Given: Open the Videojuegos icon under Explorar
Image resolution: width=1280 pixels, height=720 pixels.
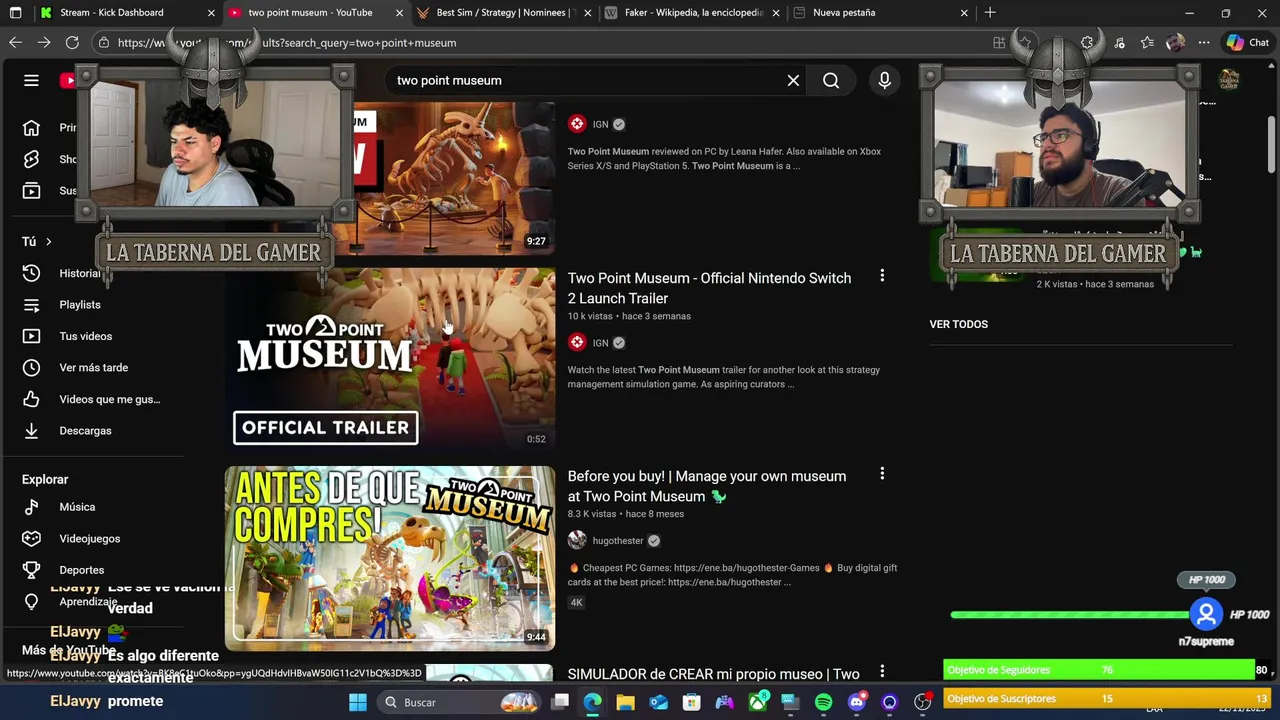Looking at the screenshot, I should (x=31, y=538).
